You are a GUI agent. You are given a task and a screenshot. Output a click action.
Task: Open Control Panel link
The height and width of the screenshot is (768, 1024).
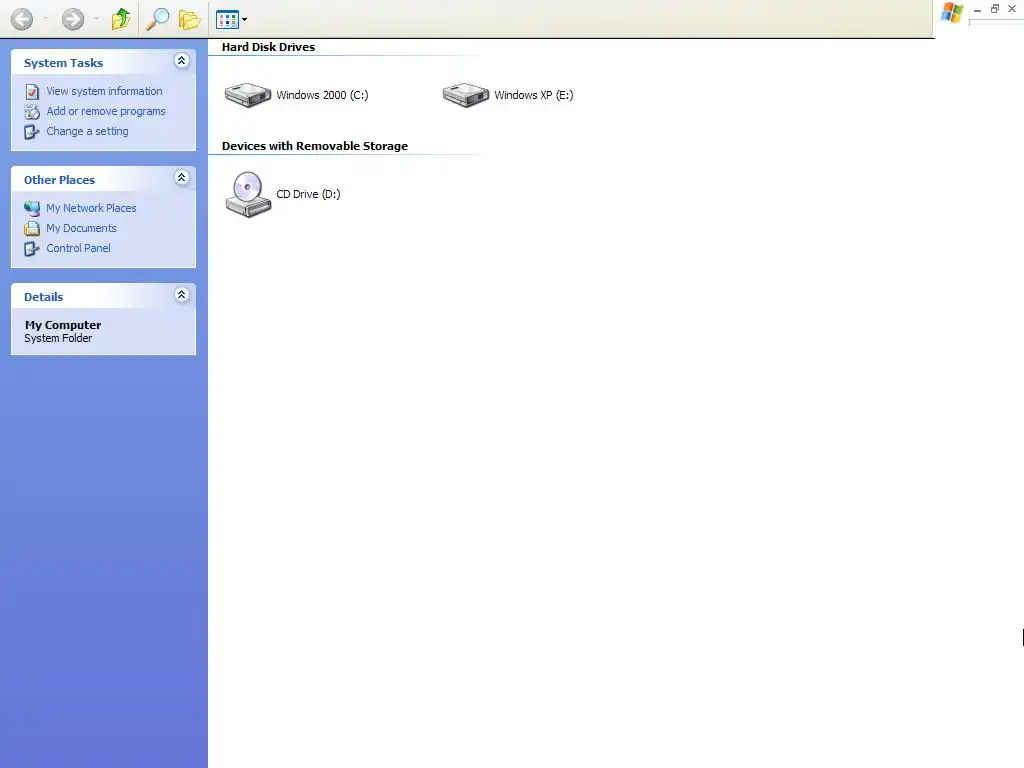[x=78, y=248]
